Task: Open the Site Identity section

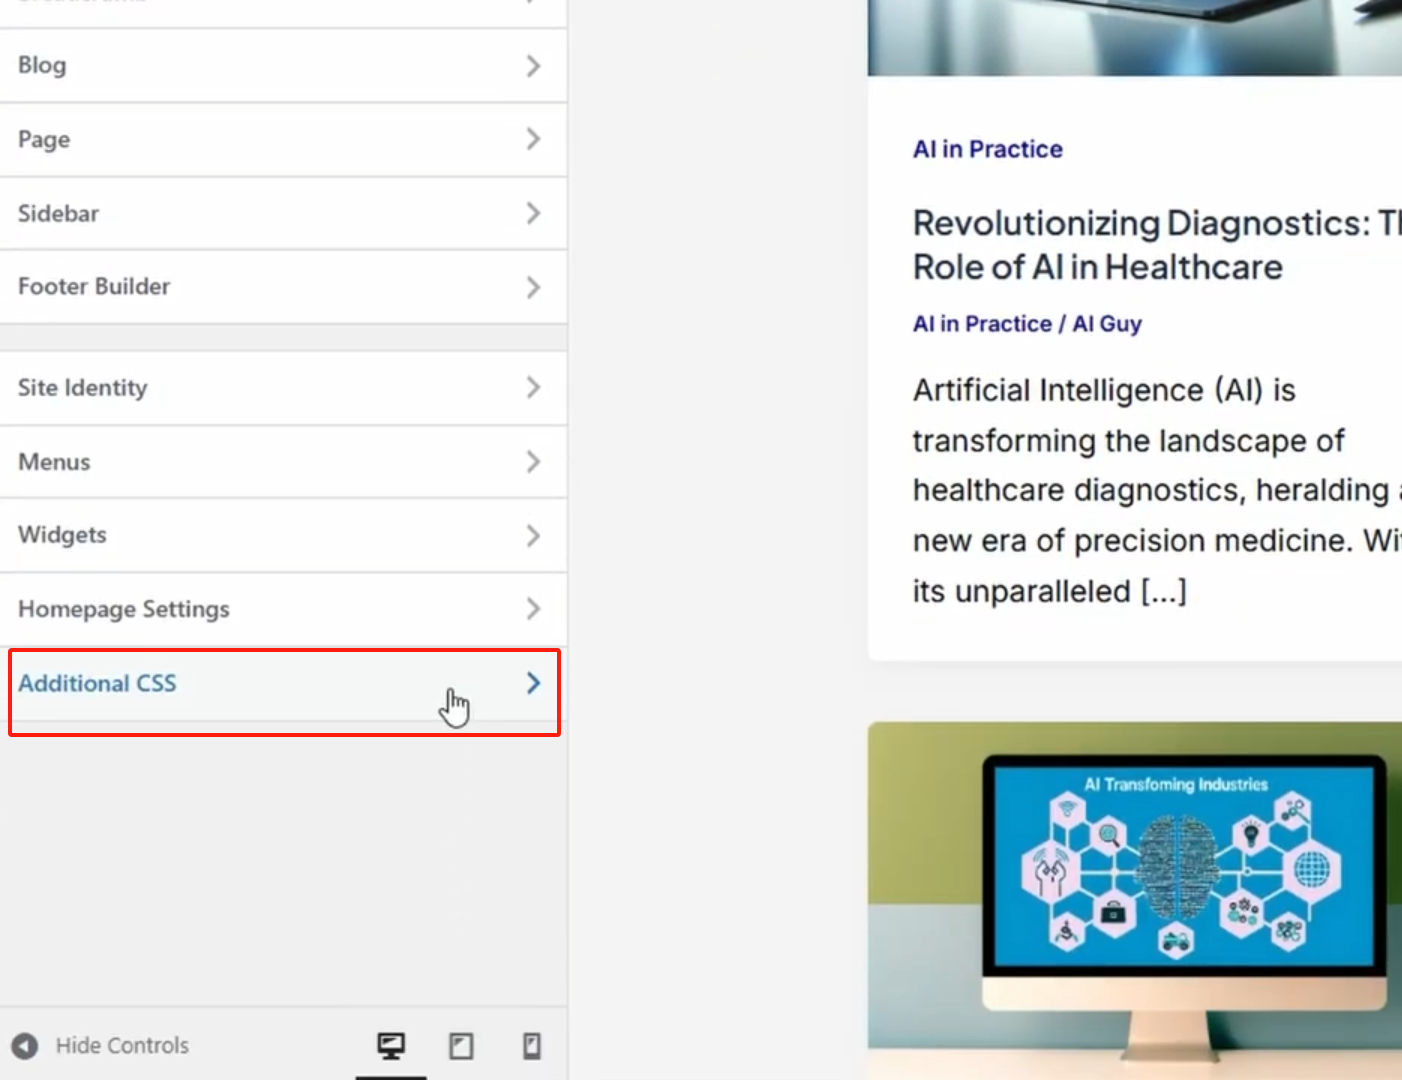Action: [283, 388]
